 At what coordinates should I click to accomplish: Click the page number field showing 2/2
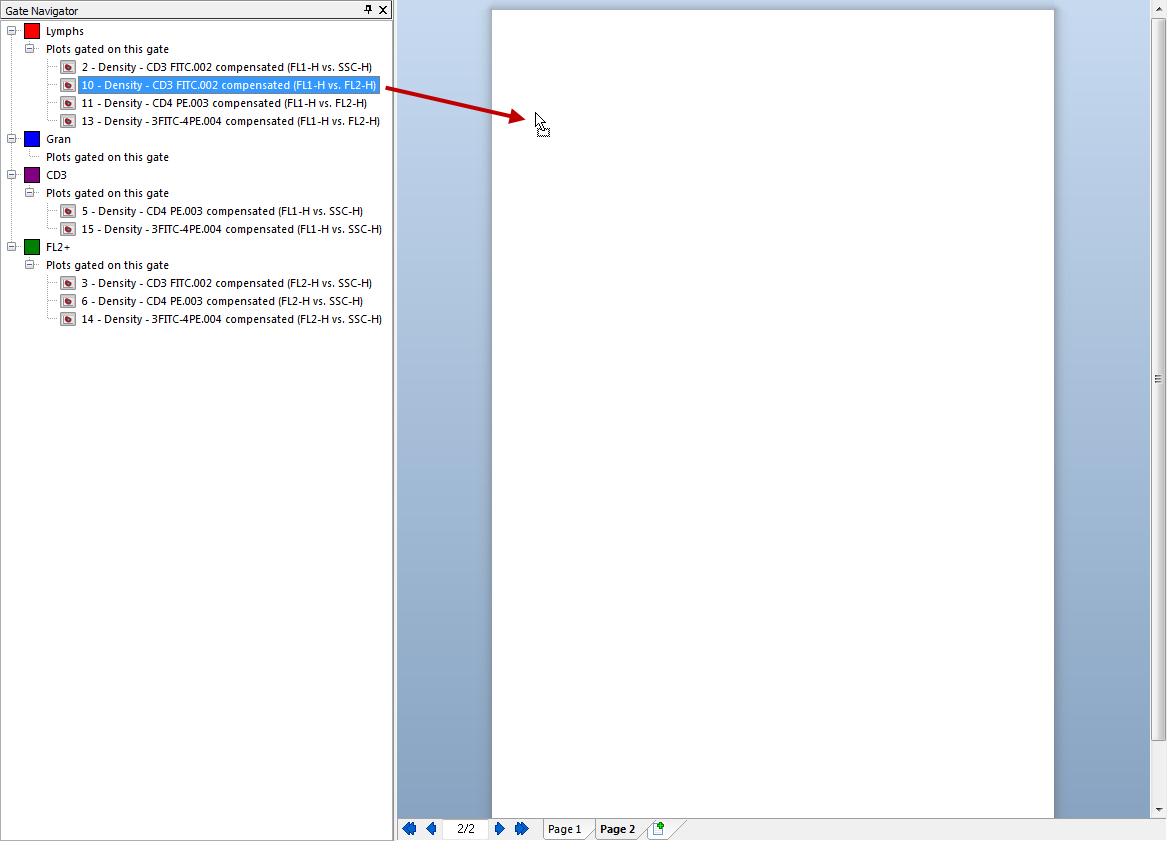point(466,829)
